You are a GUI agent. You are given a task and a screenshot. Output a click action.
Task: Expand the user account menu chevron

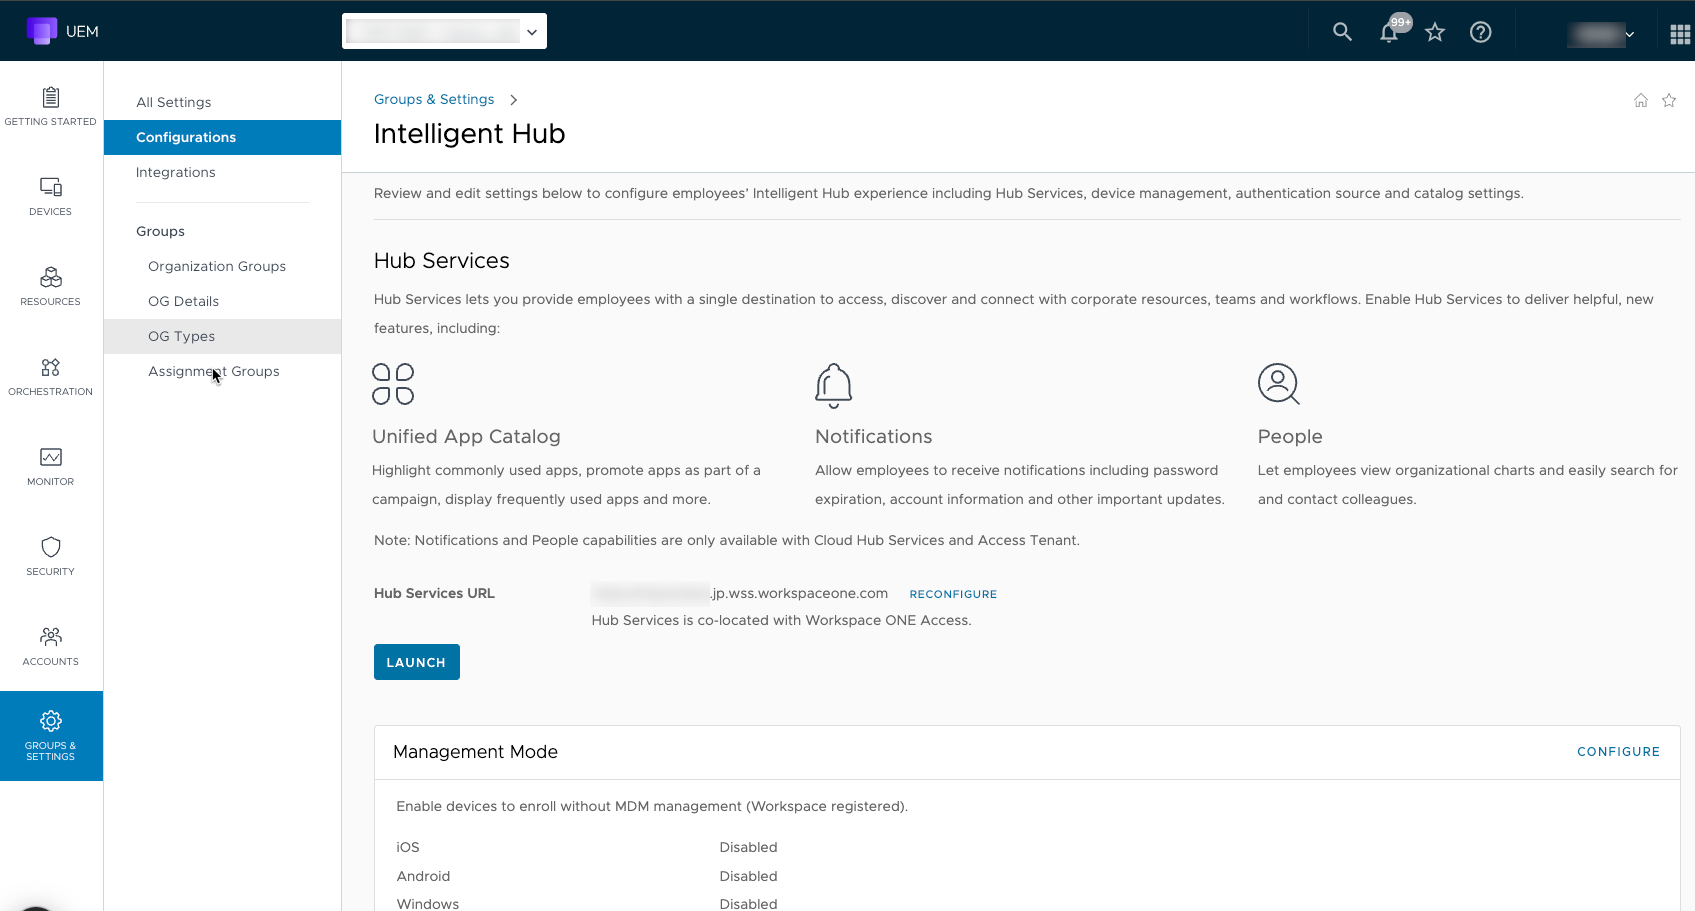click(1630, 34)
